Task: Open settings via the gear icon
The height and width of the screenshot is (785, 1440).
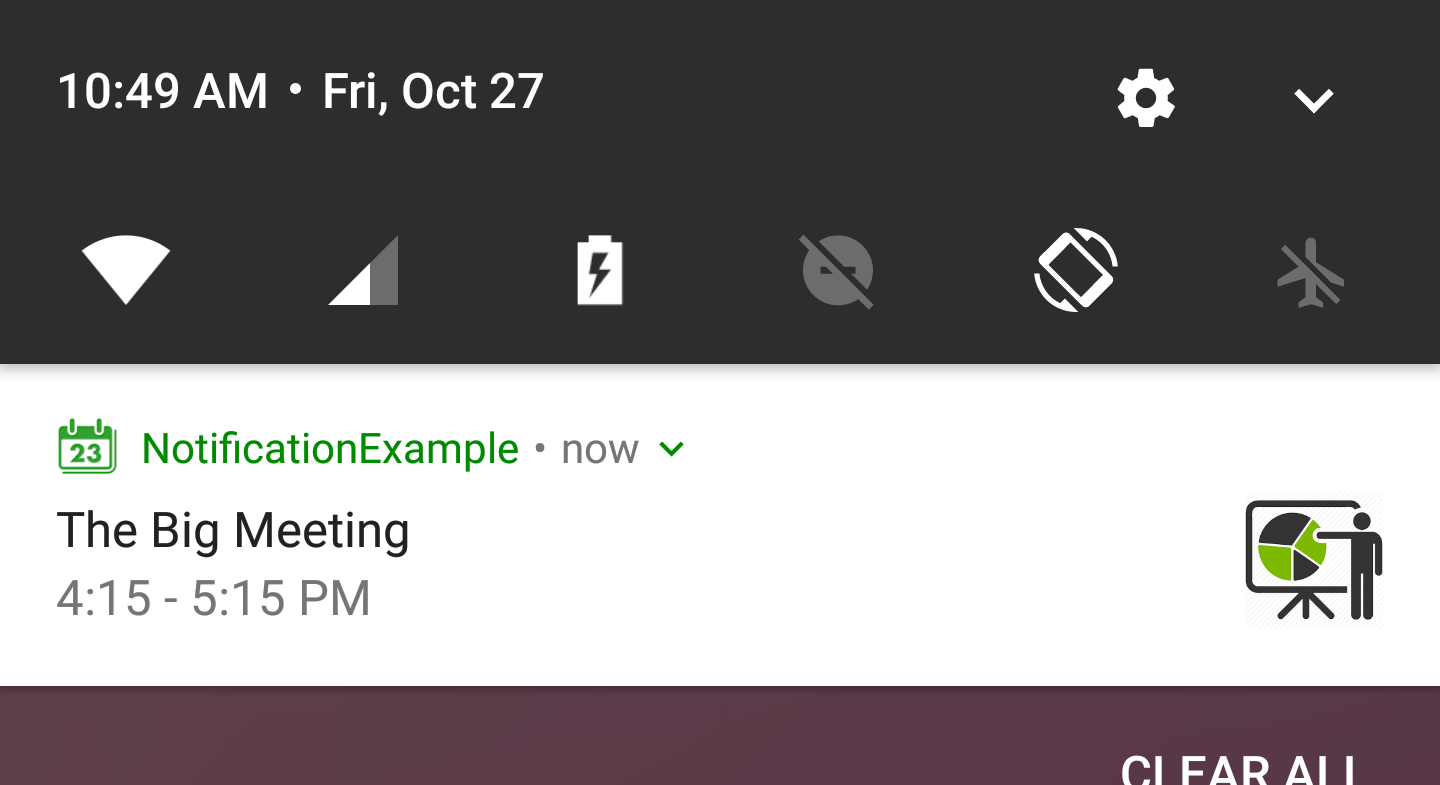Action: coord(1145,98)
